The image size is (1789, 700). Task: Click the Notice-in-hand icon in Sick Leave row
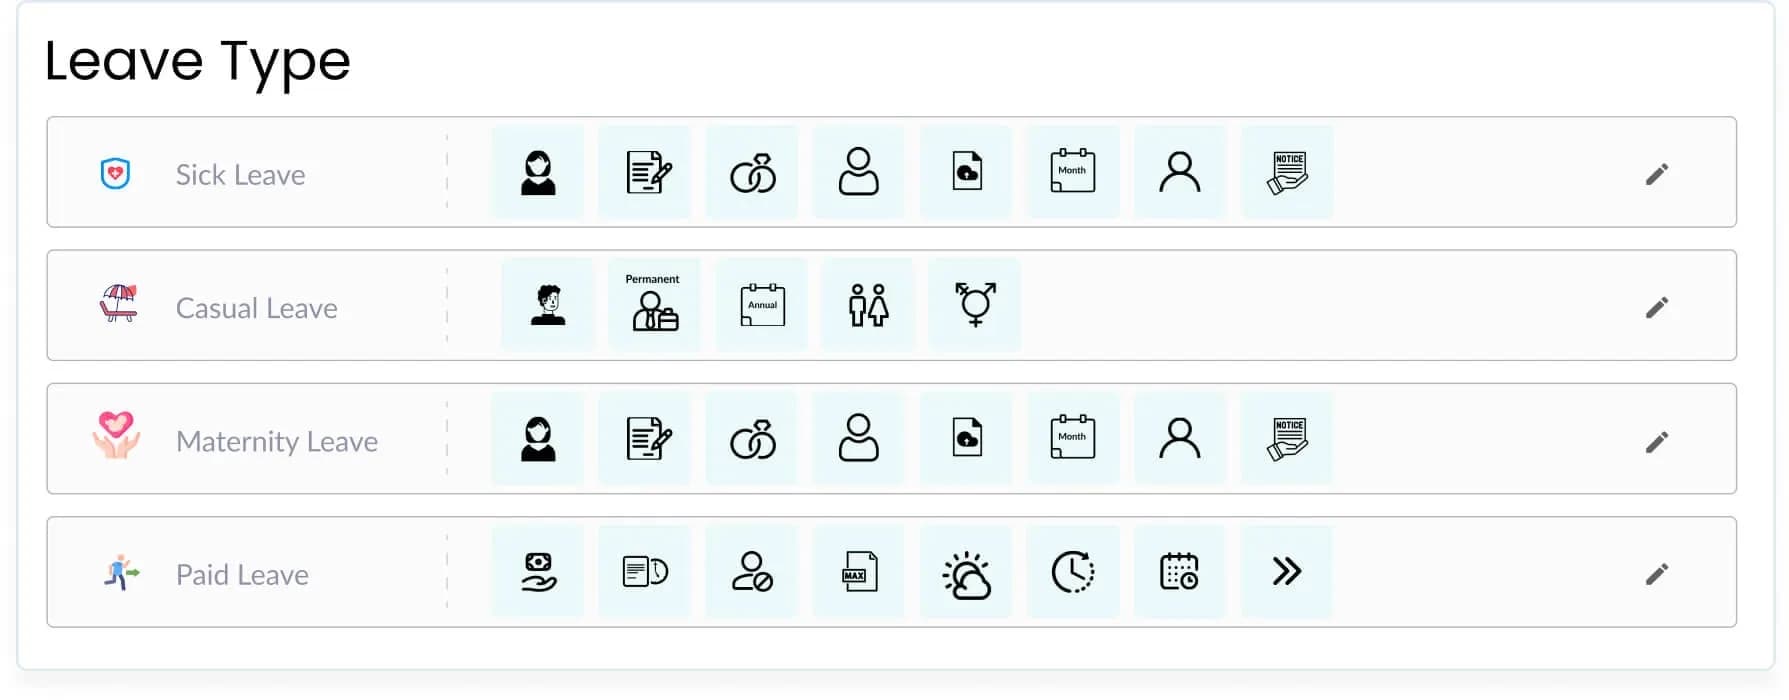point(1286,172)
